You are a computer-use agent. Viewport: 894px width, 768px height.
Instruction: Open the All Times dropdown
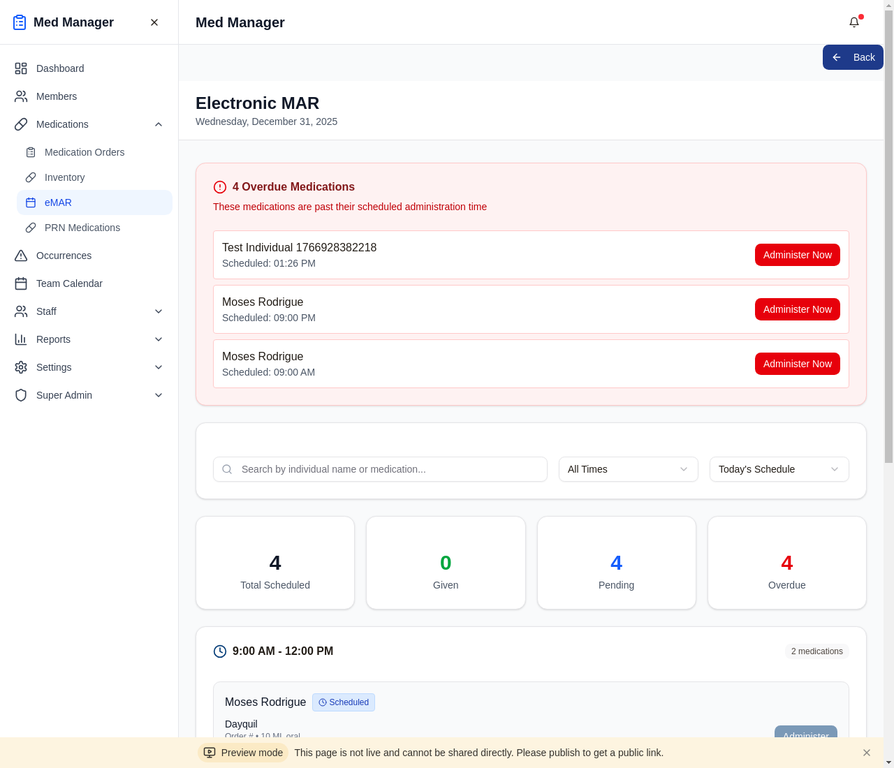(x=628, y=469)
